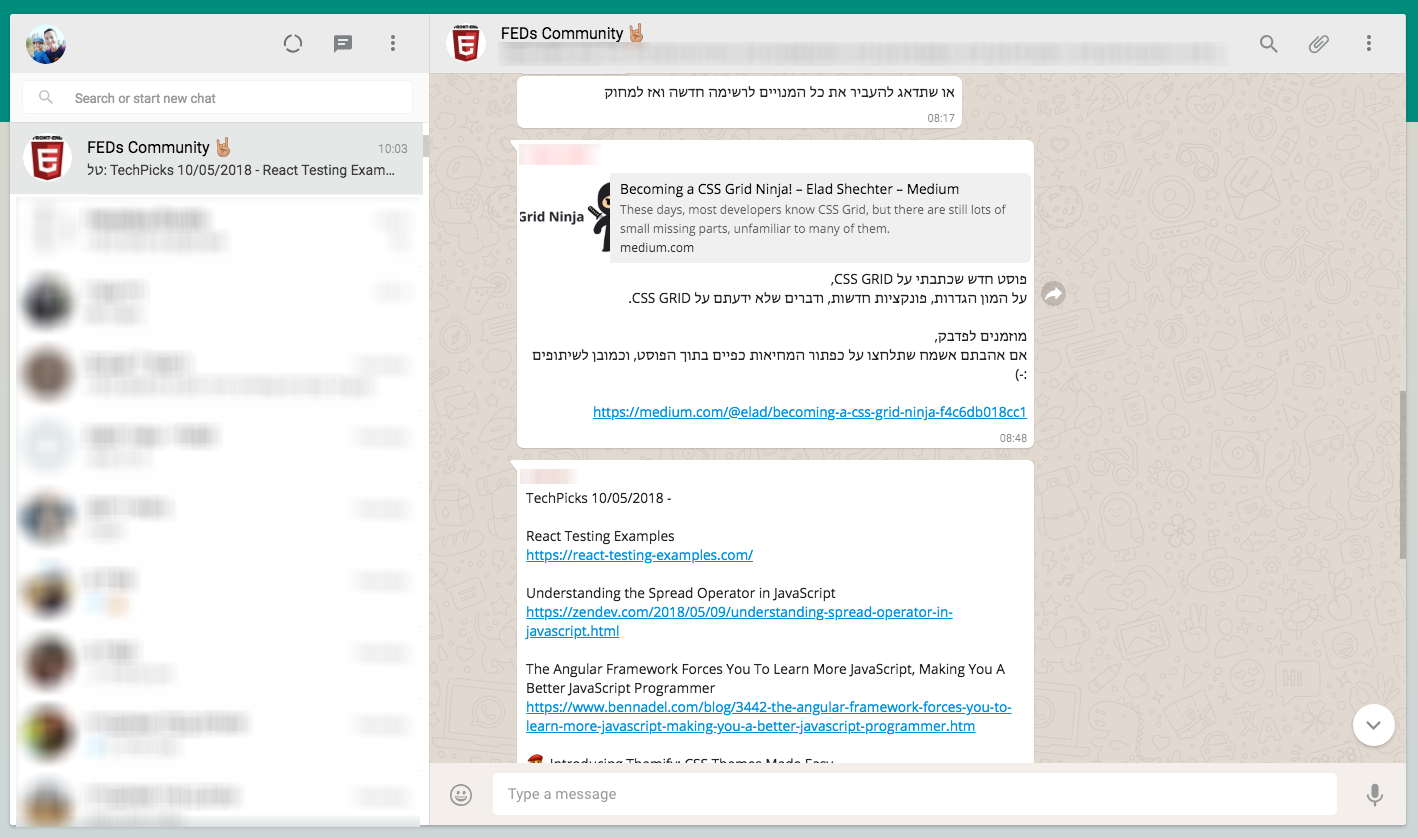The width and height of the screenshot is (1418, 837).
Task: Click the chat pane vertical scrollbar
Action: (1402, 475)
